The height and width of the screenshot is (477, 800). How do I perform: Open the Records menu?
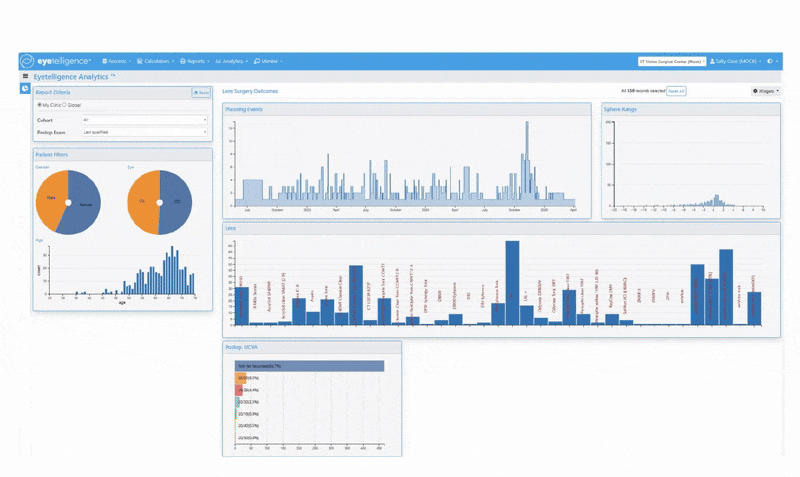[x=114, y=61]
